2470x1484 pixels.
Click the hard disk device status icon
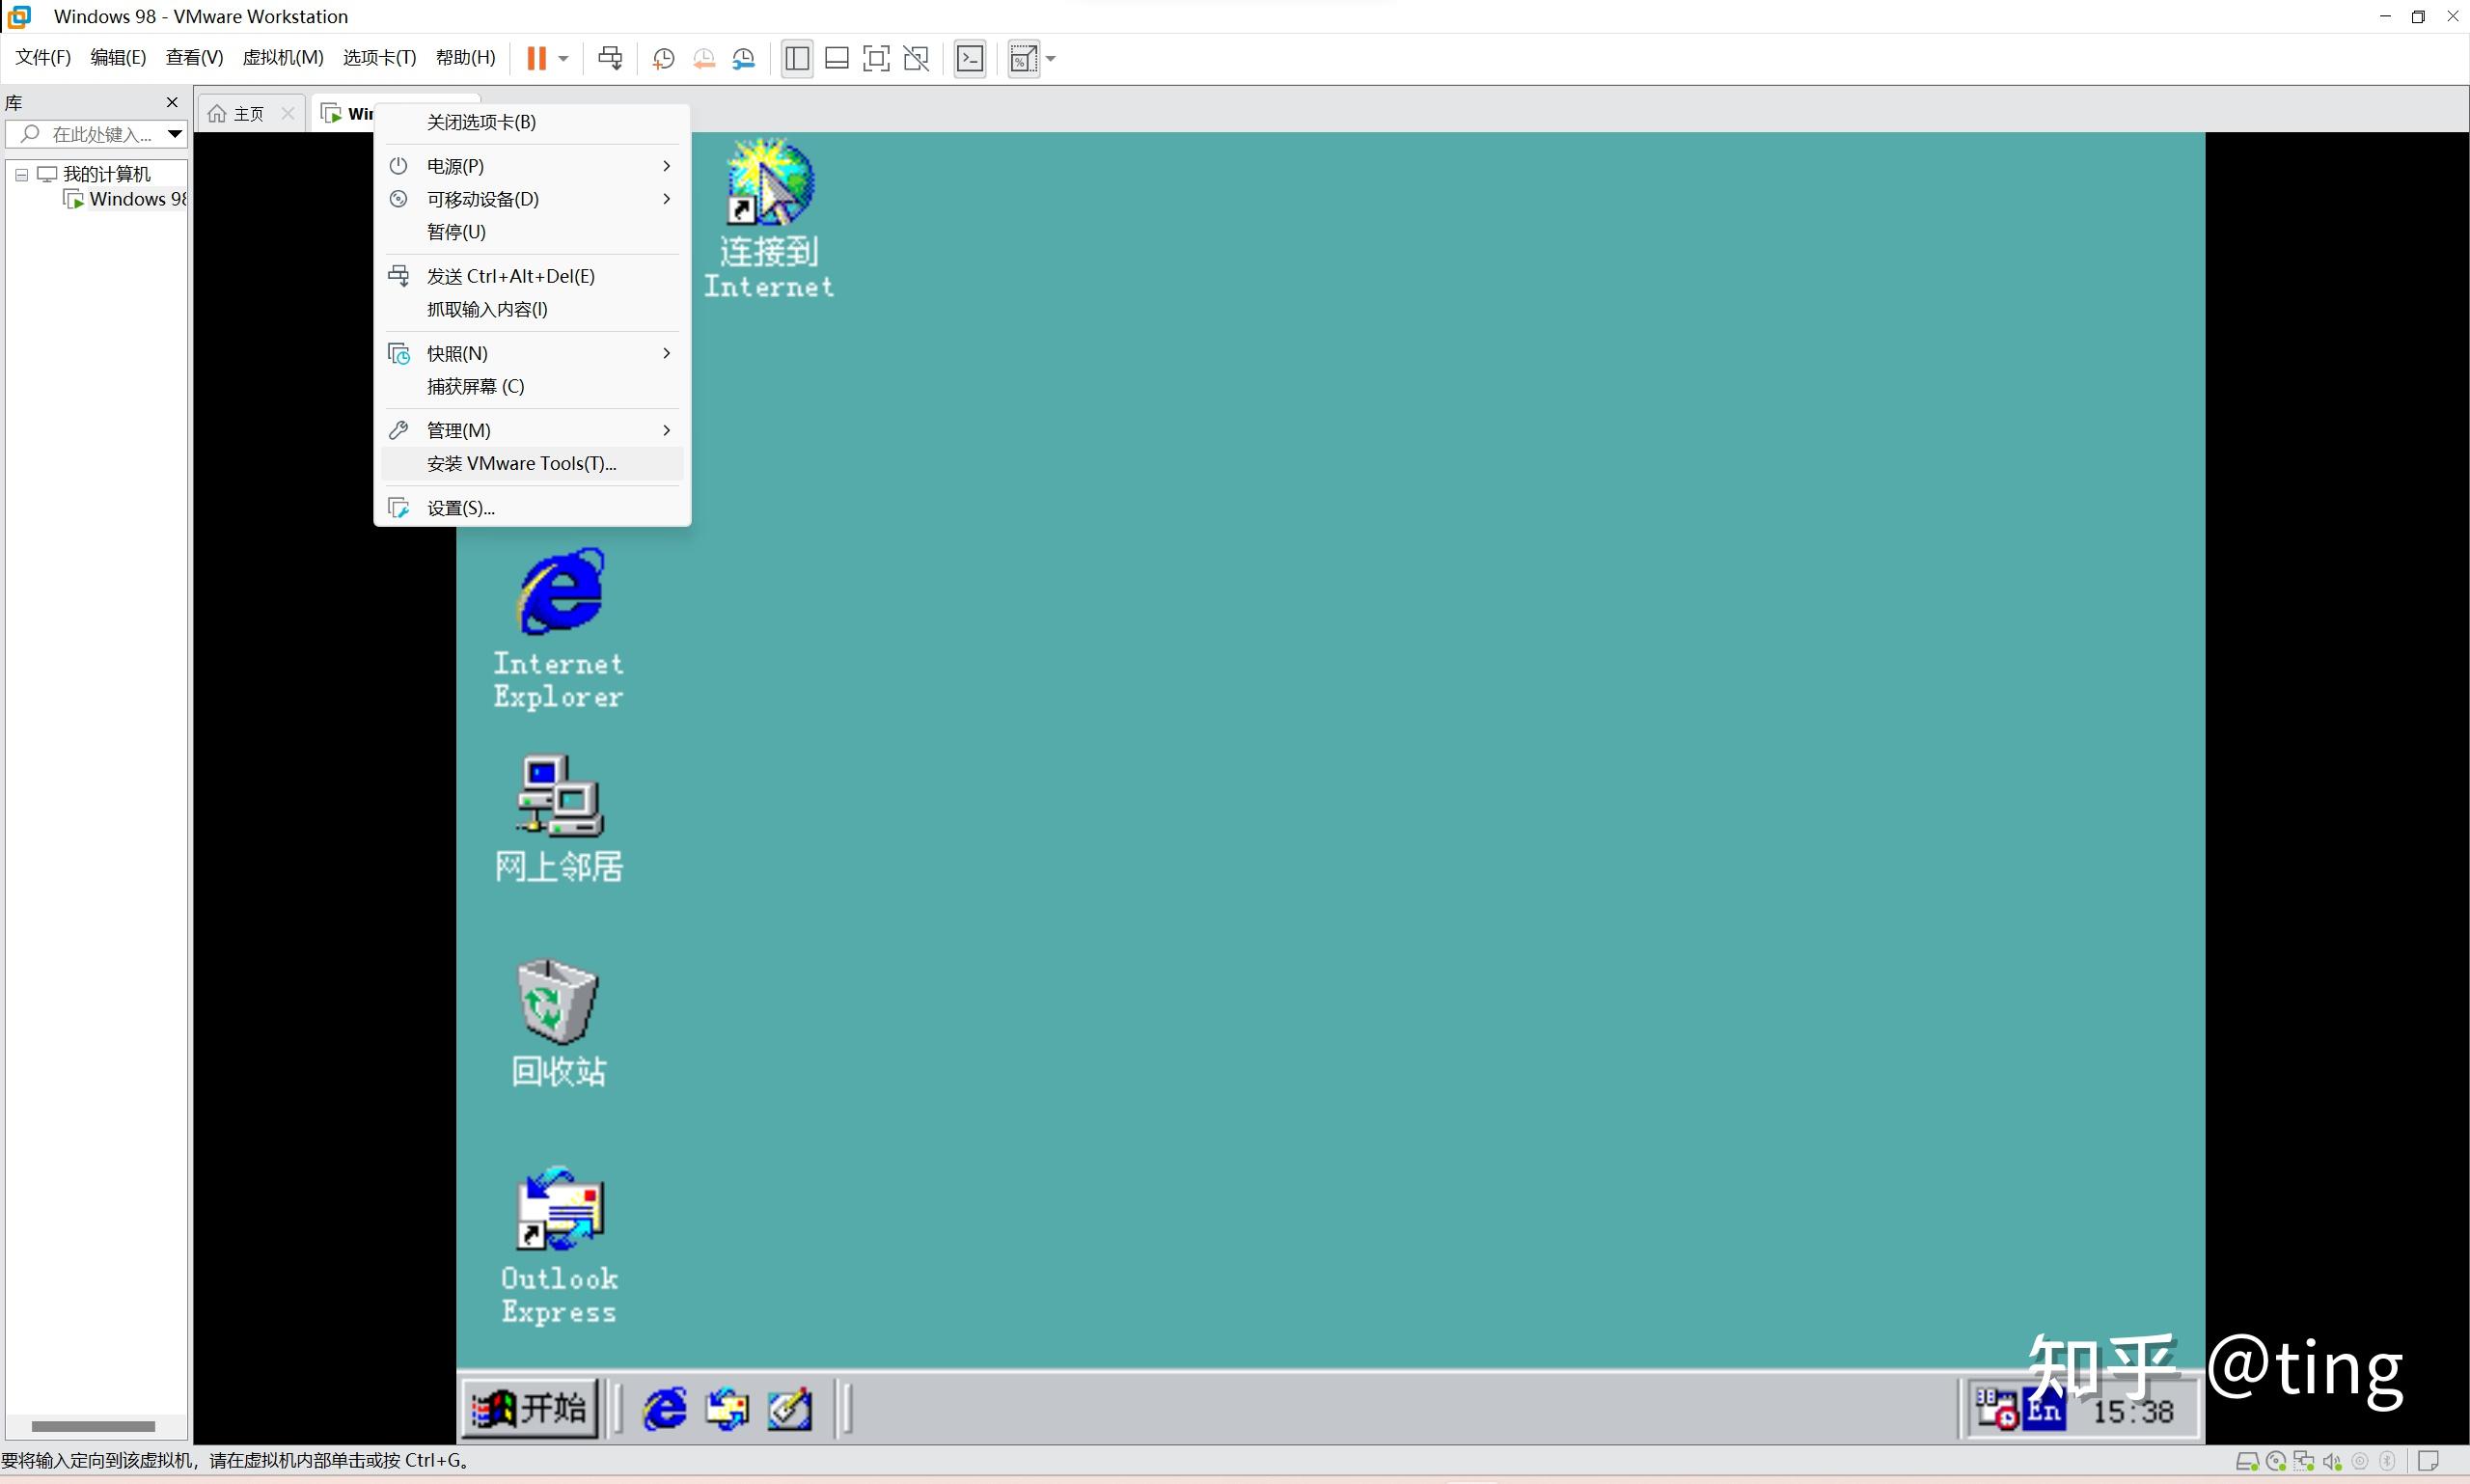[2246, 1462]
